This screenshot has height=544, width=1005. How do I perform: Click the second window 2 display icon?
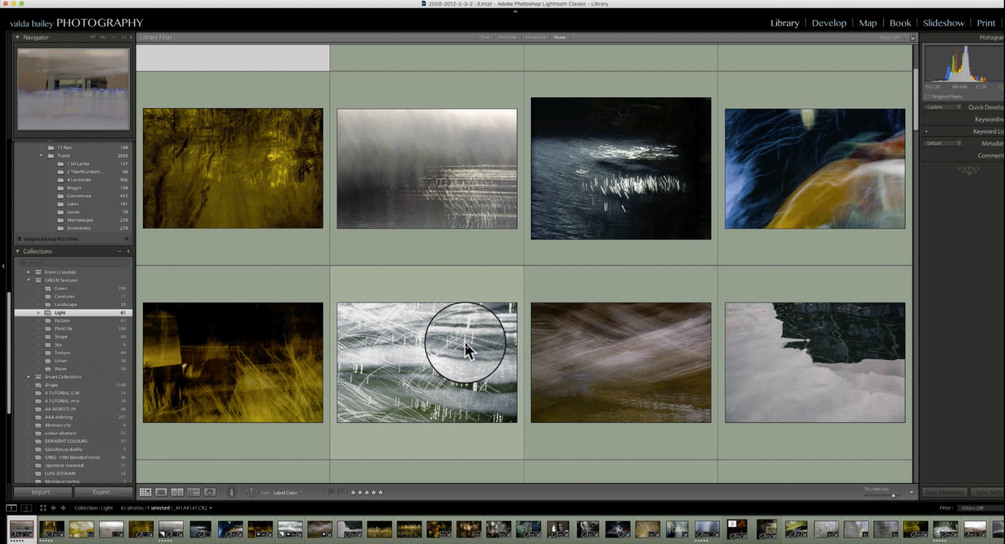[x=26, y=508]
